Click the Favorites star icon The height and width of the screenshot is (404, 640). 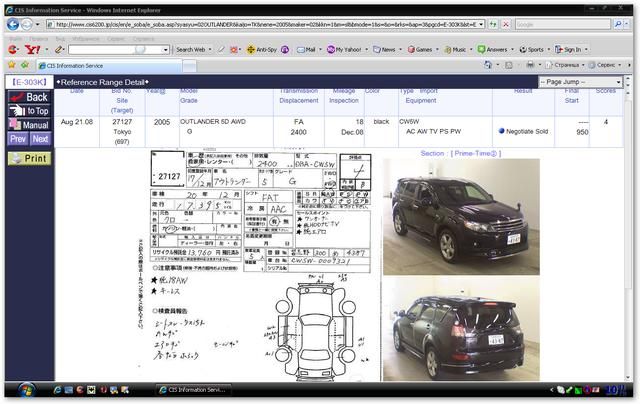[12, 65]
